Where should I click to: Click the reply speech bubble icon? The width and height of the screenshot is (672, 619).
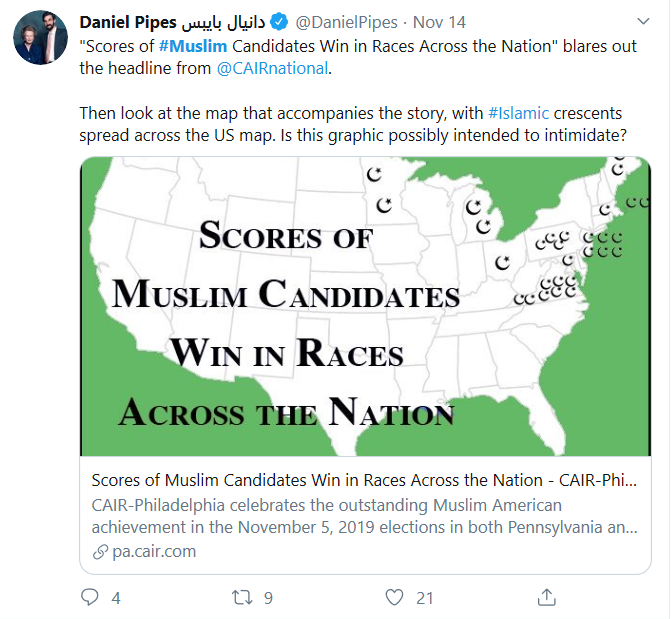(x=91, y=597)
